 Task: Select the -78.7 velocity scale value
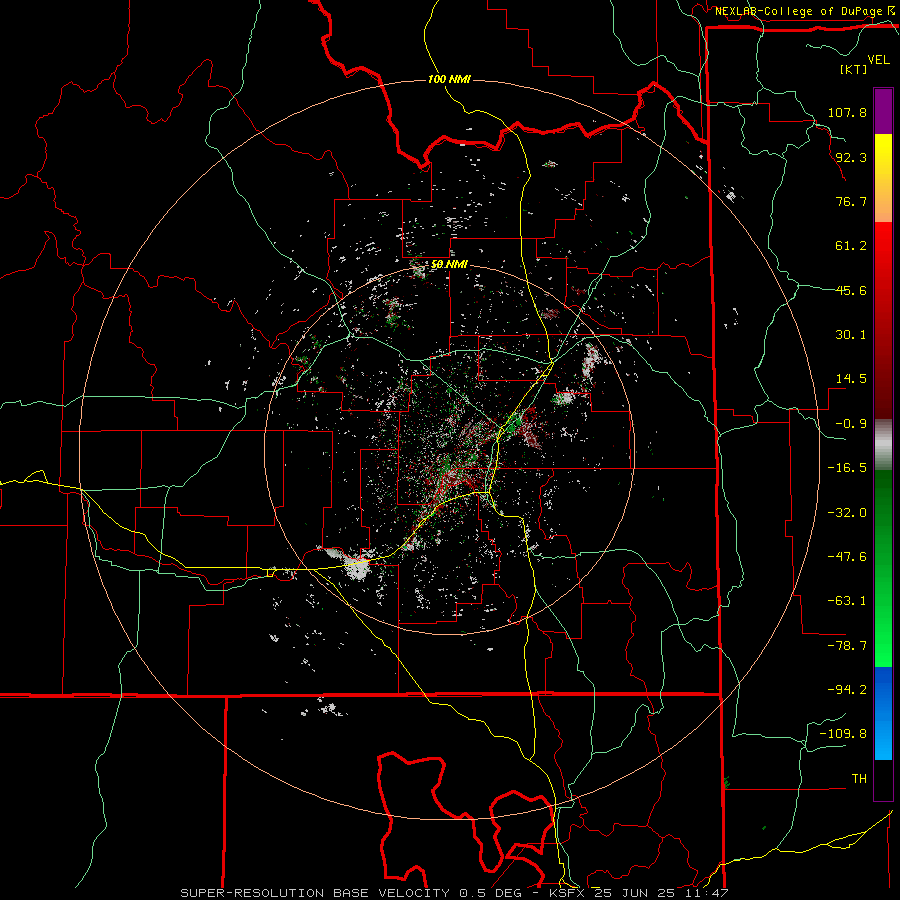(x=847, y=646)
